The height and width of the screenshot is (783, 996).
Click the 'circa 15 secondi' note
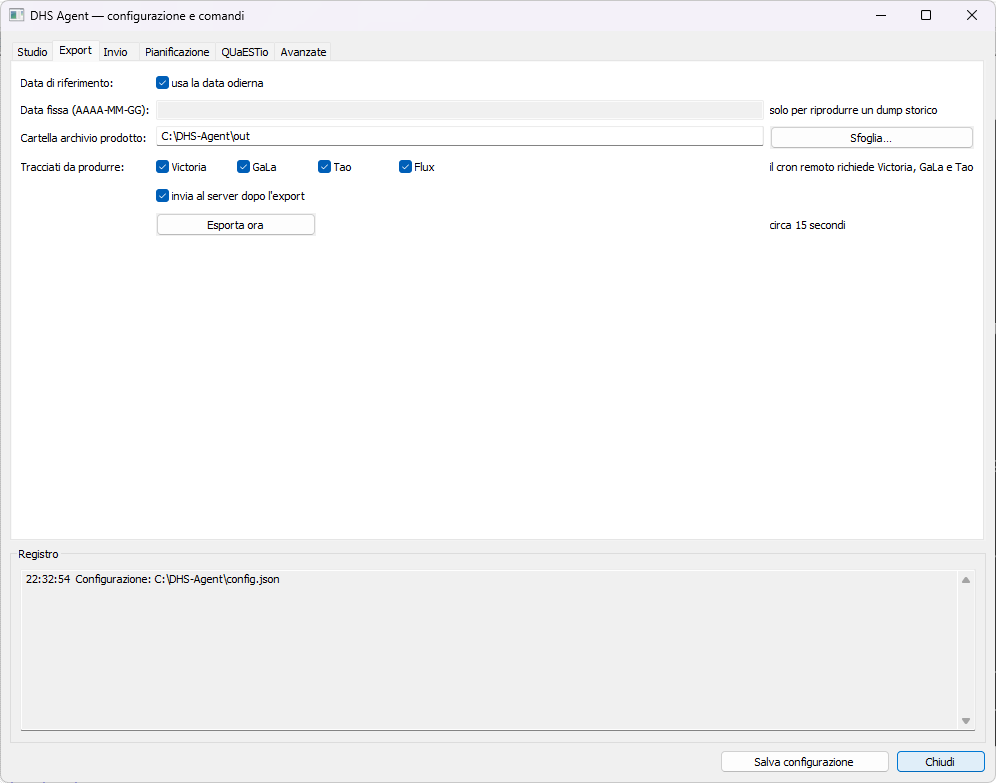[807, 225]
